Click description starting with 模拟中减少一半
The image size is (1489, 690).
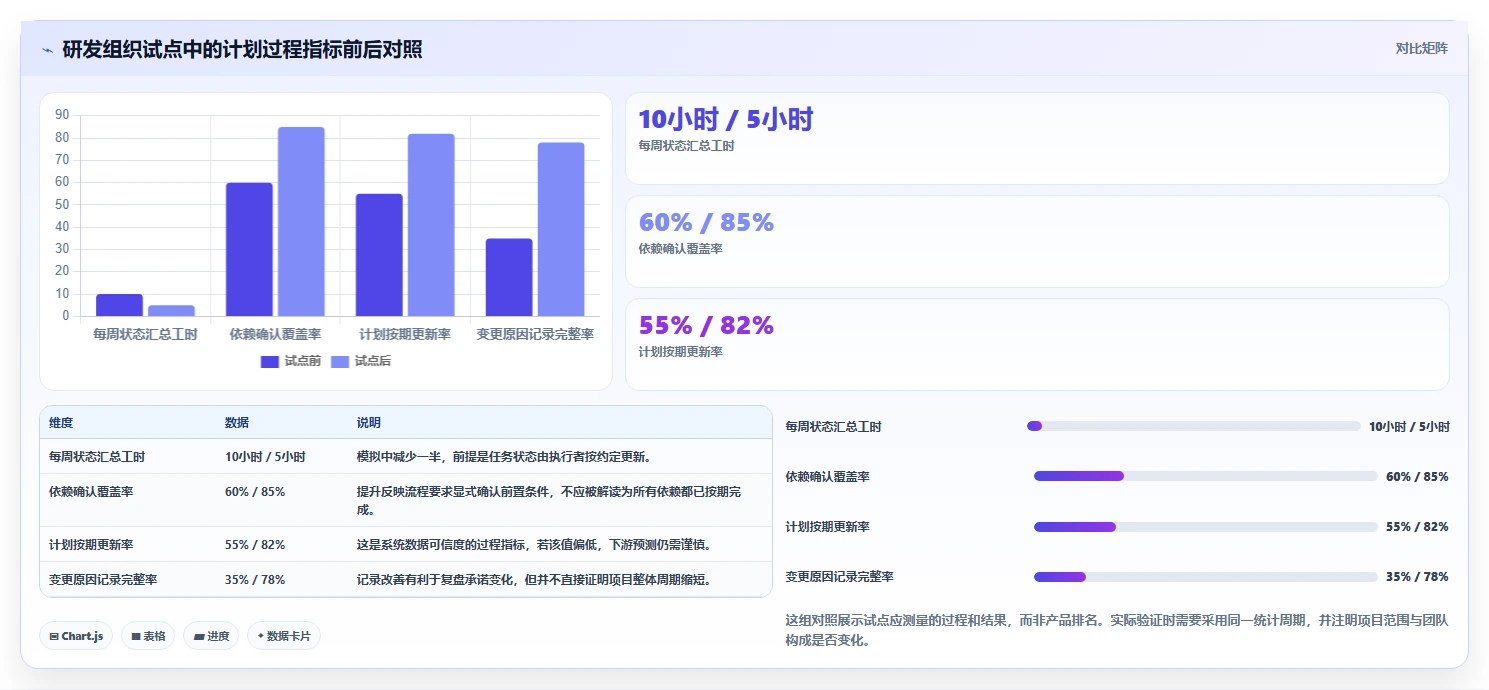(x=504, y=456)
